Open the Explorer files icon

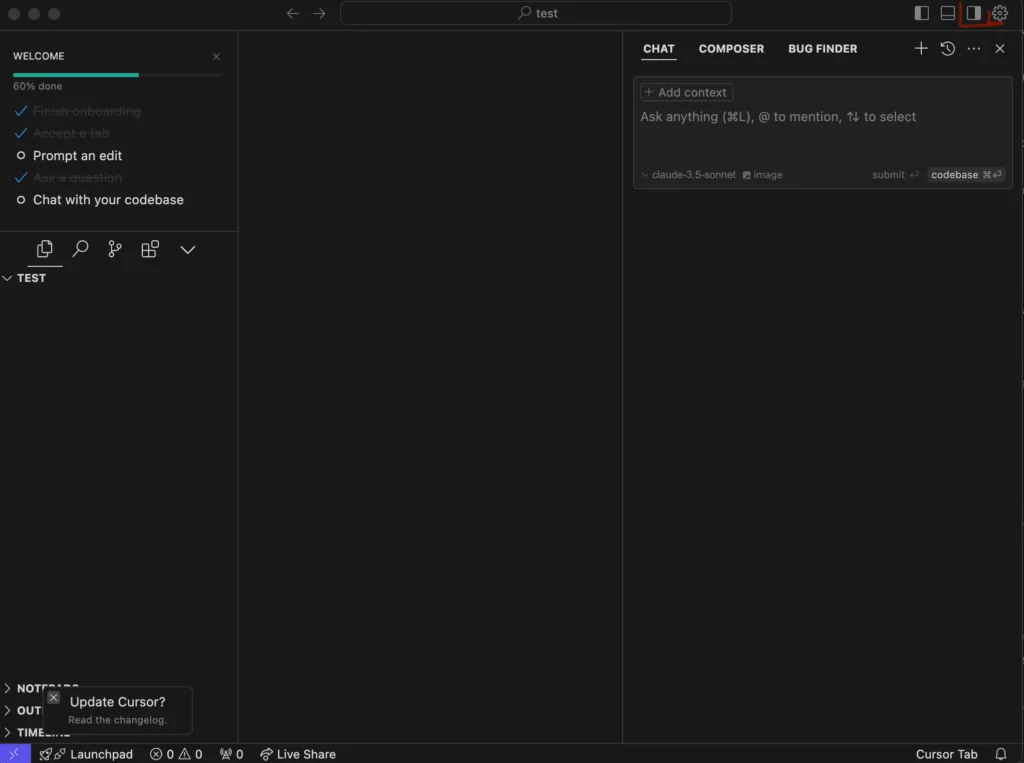[x=45, y=249]
